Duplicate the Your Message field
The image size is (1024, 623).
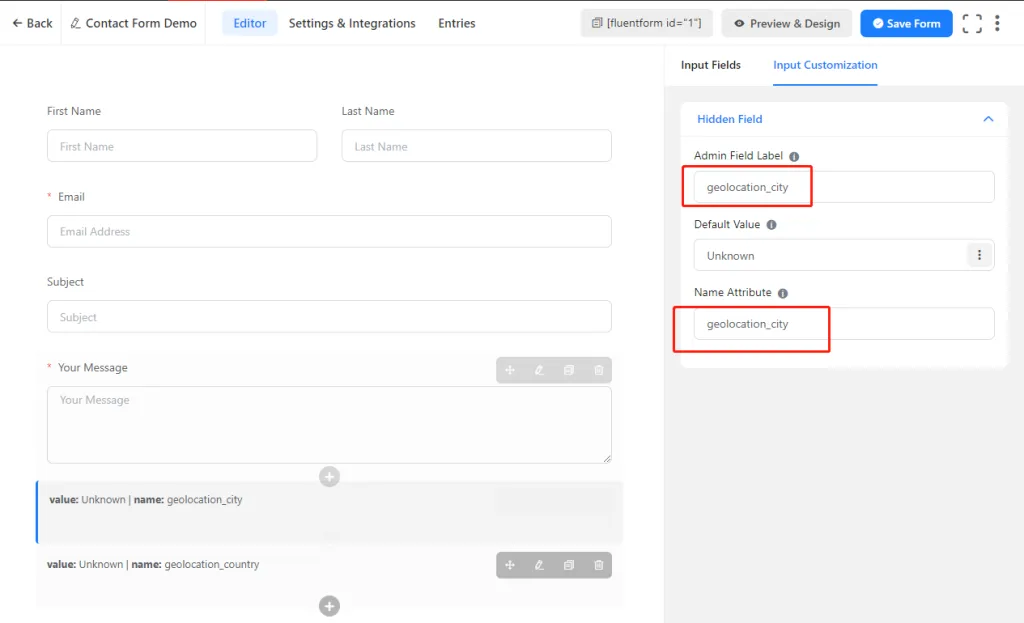pos(569,370)
